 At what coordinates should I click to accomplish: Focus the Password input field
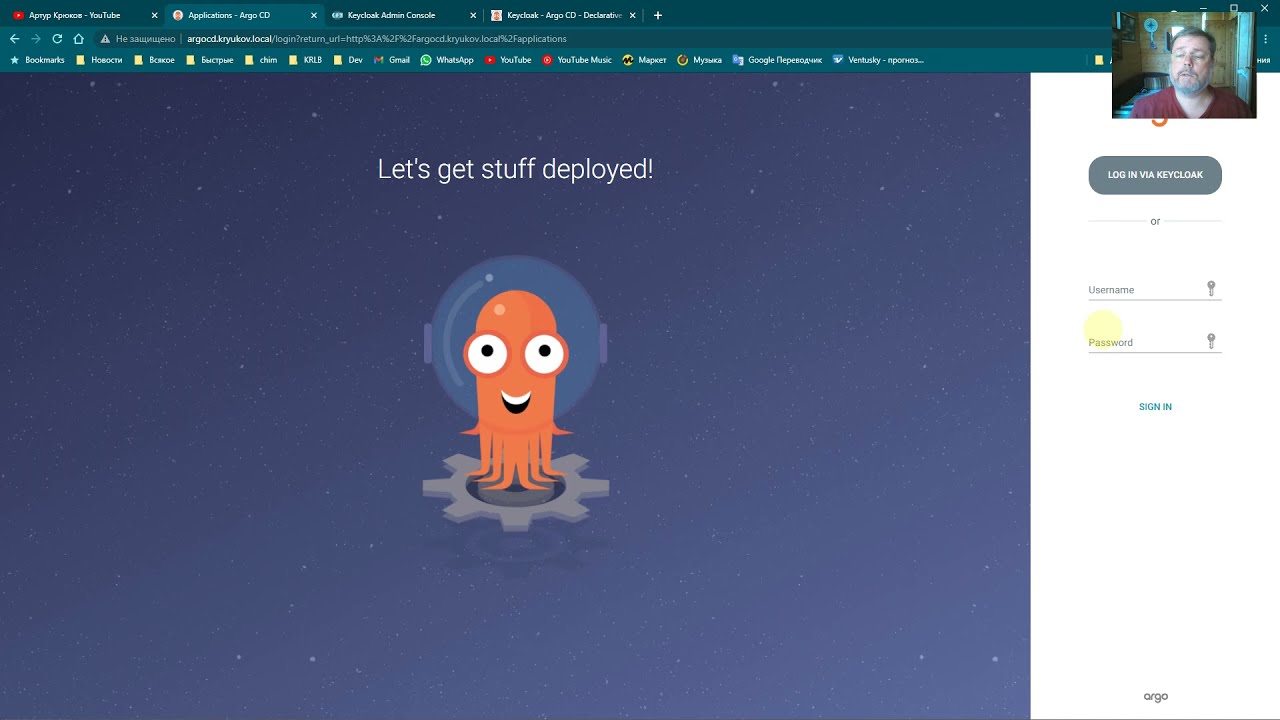tap(1155, 342)
